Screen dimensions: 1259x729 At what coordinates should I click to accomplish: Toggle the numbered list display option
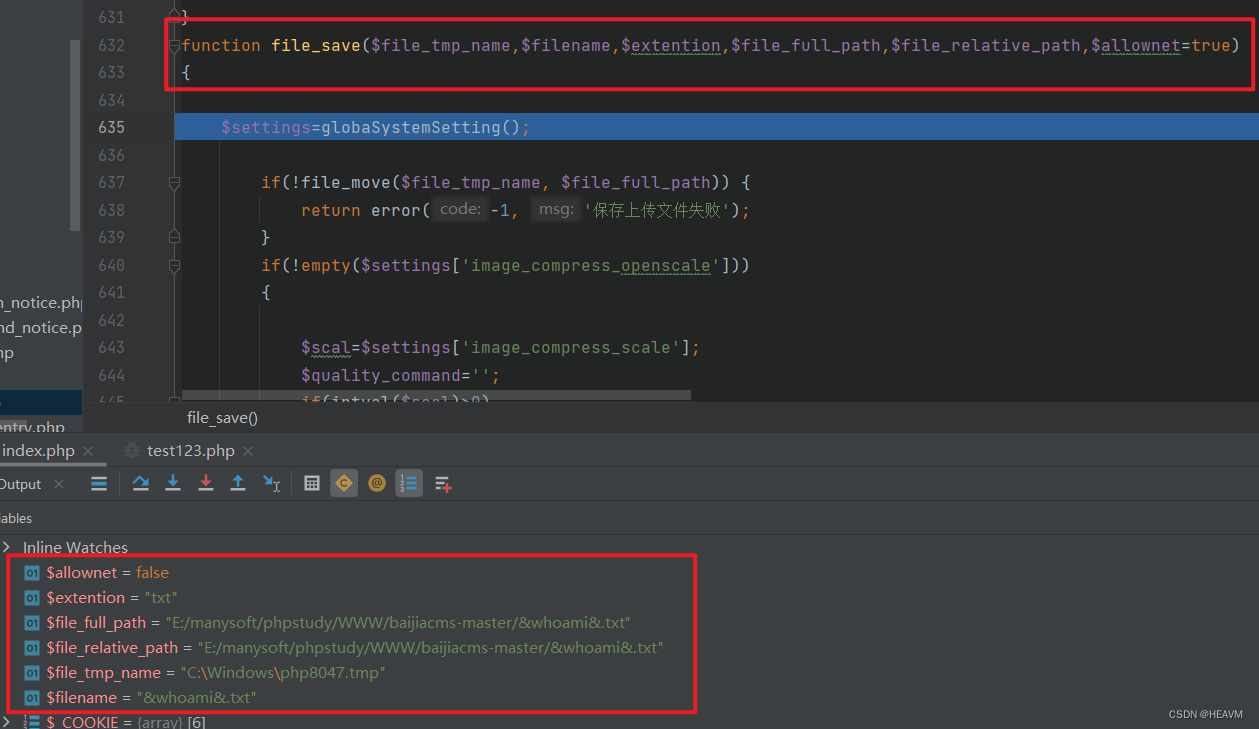408,483
